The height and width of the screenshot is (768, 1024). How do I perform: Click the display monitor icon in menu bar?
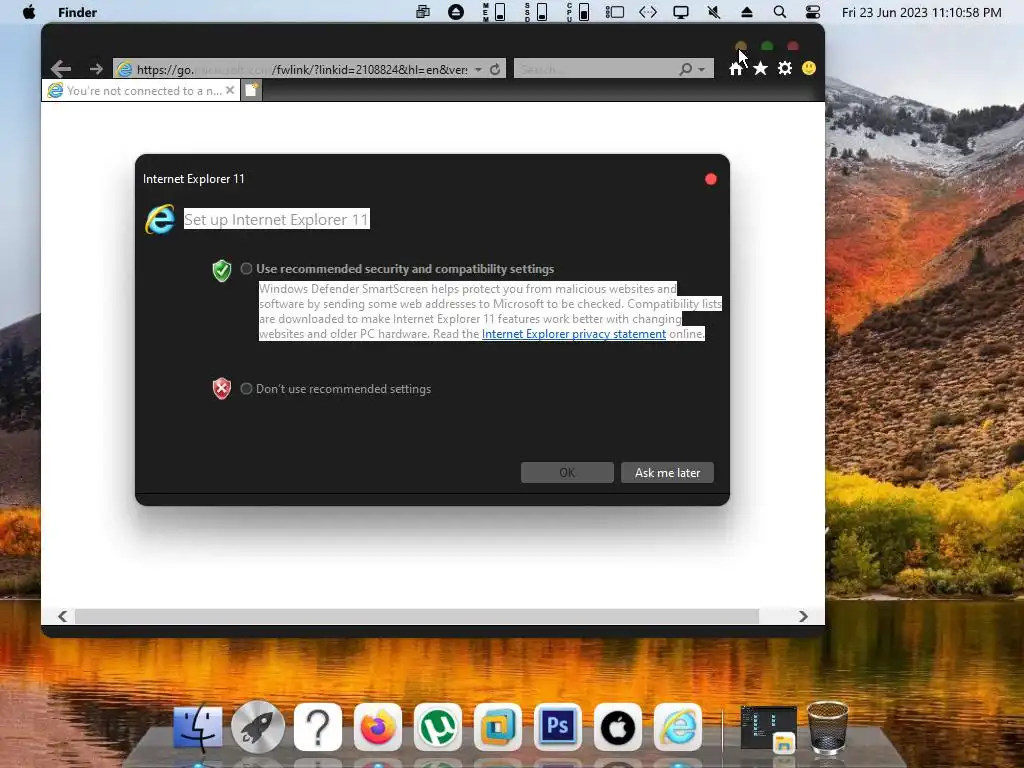[x=680, y=12]
